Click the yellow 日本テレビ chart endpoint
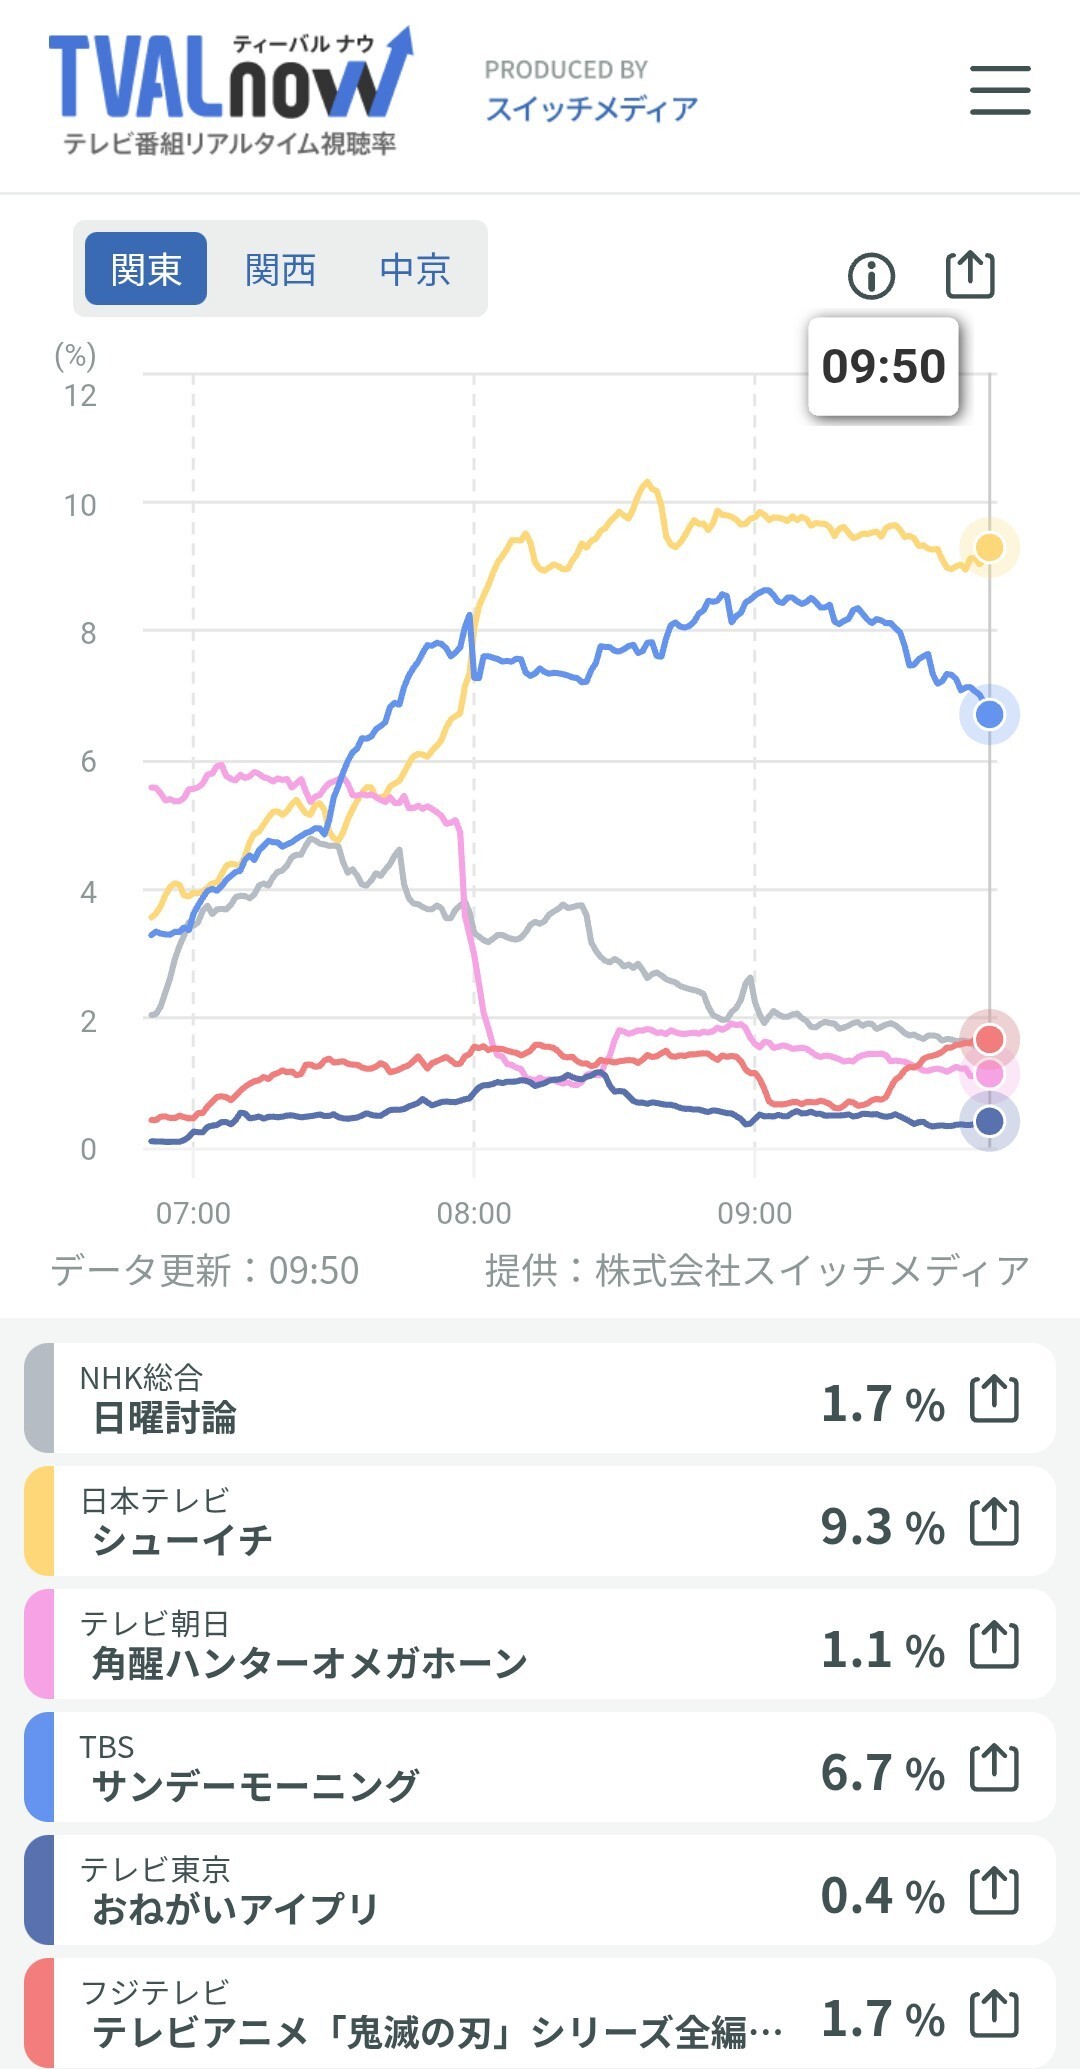Viewport: 1080px width, 2069px height. [989, 547]
